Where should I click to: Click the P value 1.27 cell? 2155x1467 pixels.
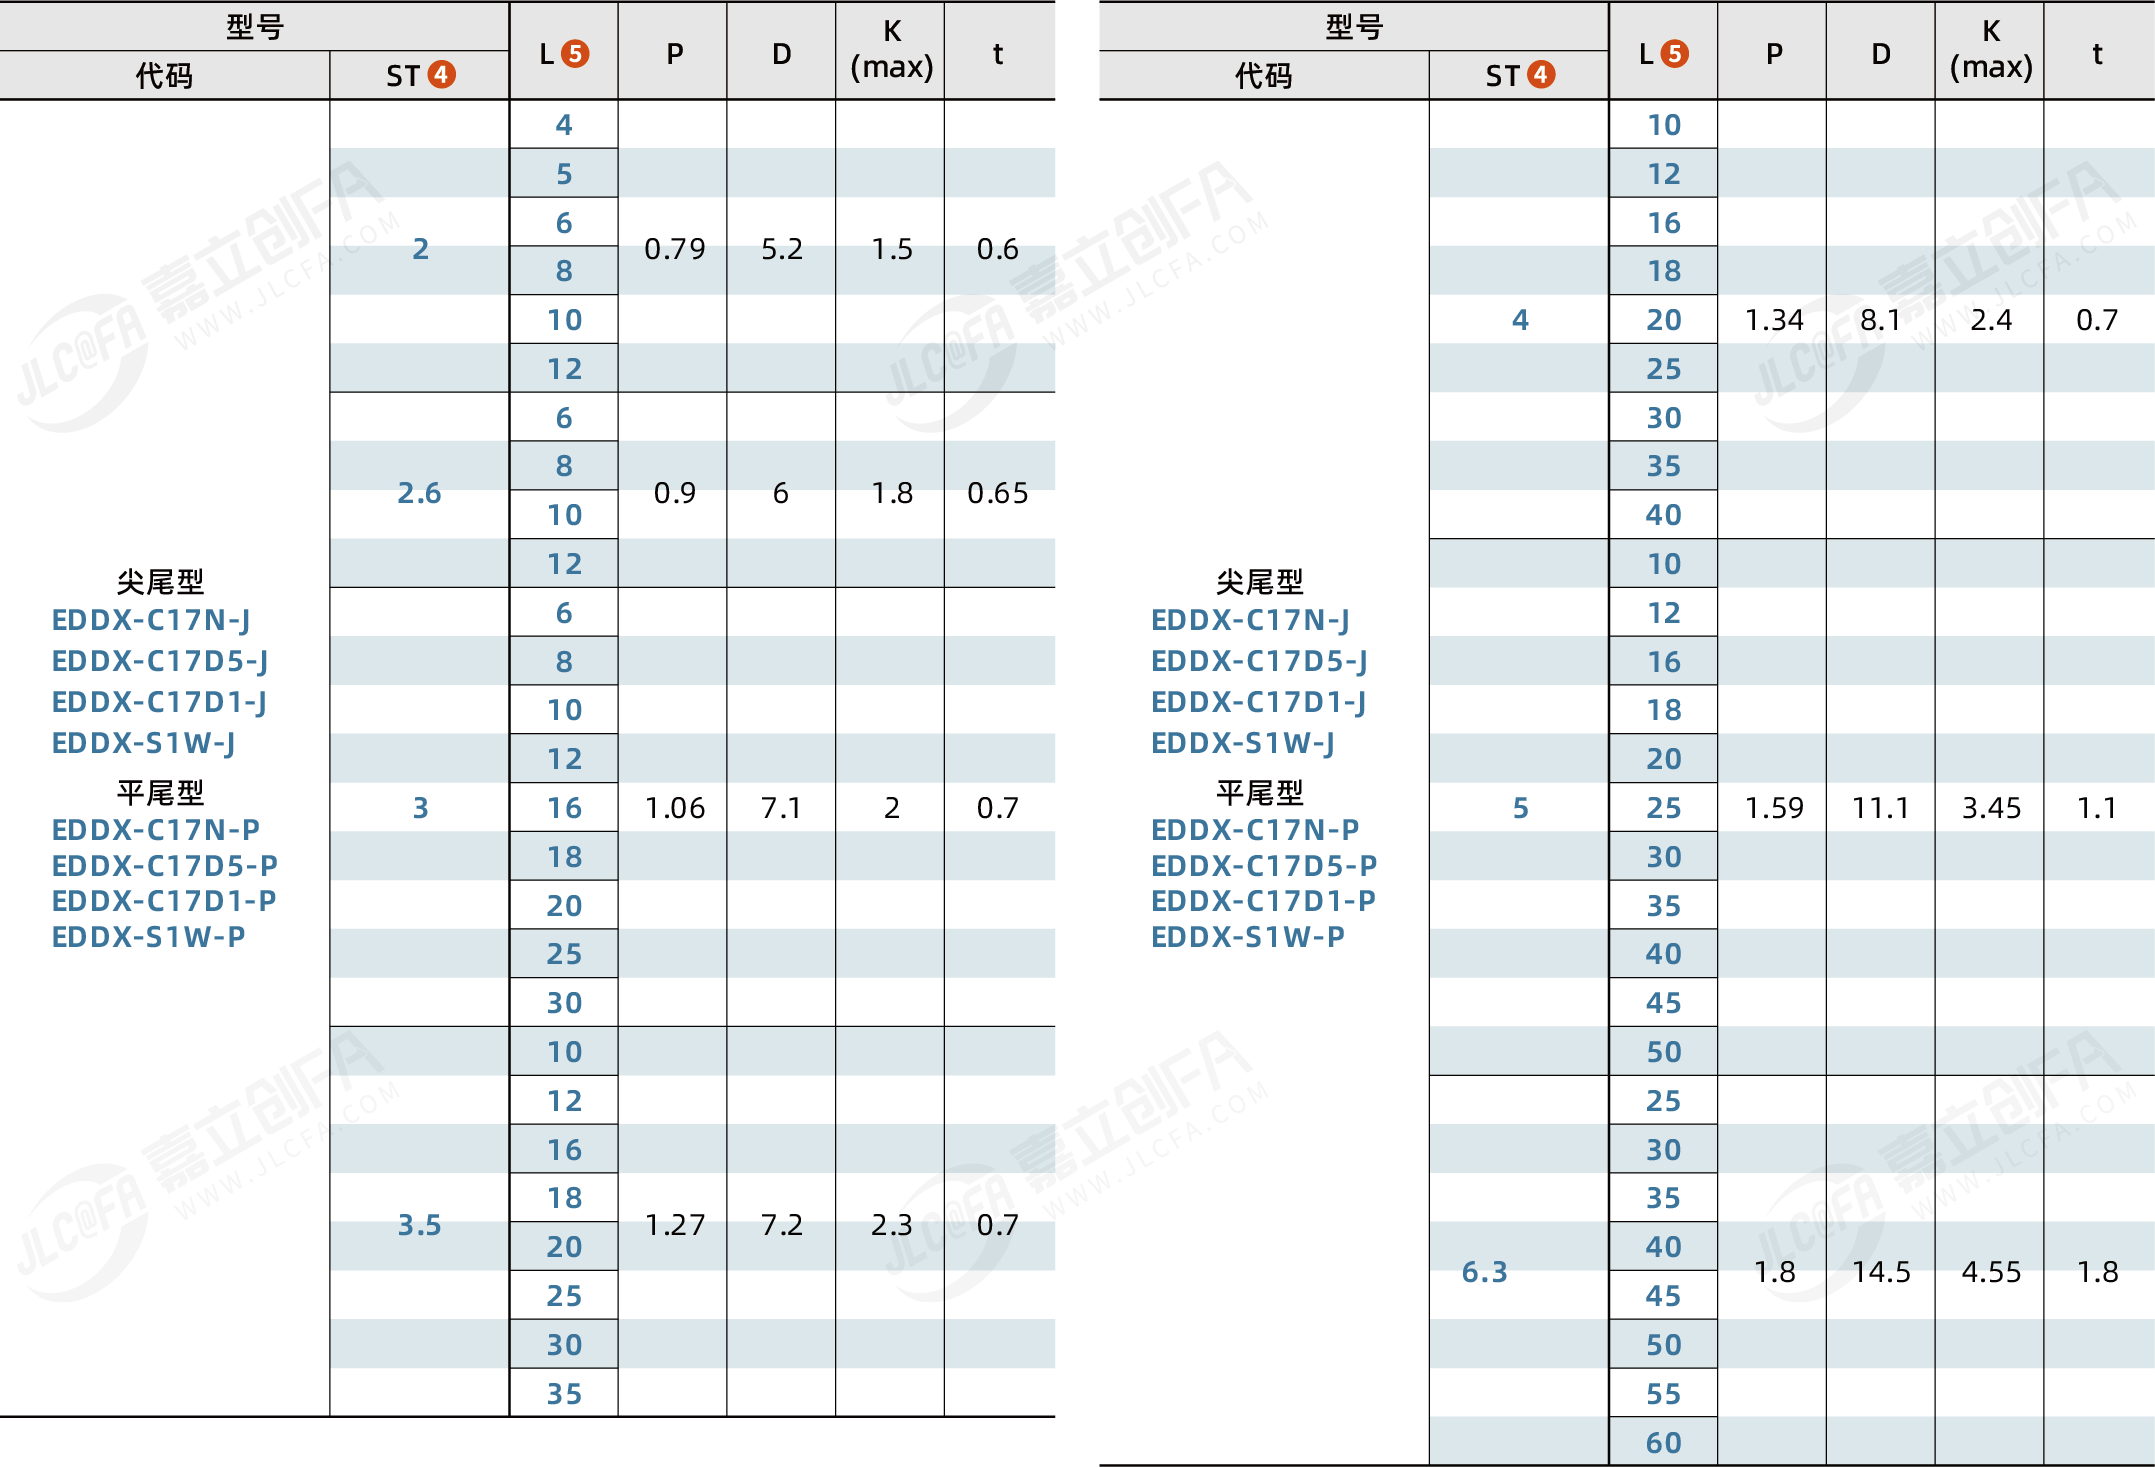tap(674, 1225)
